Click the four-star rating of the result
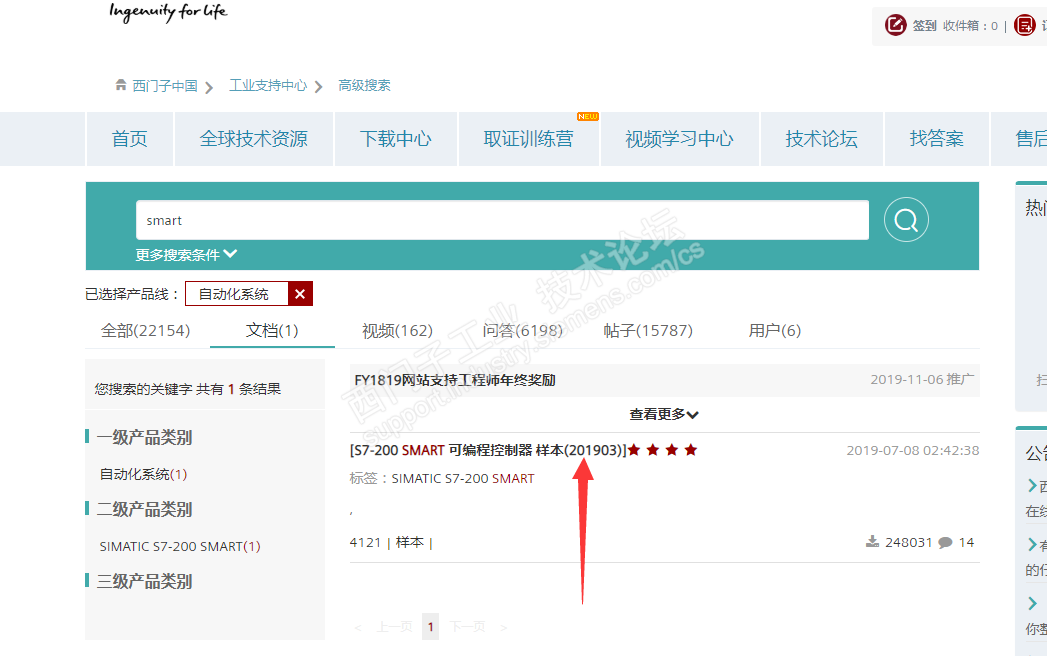This screenshot has width=1047, height=656. tap(662, 450)
